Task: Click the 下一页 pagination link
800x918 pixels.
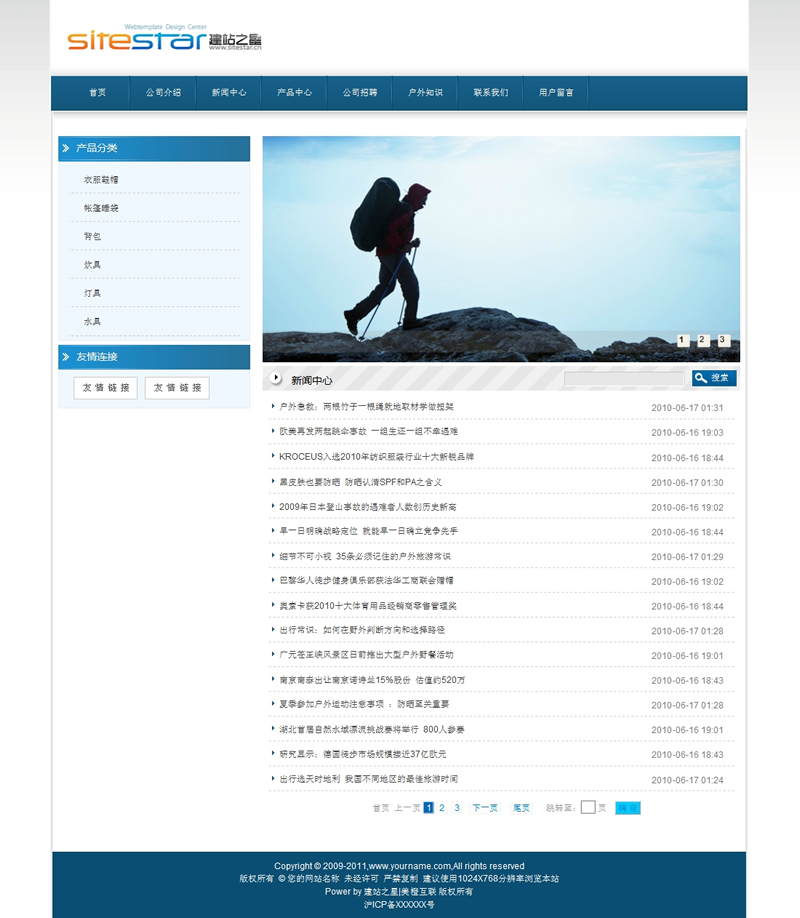Action: pyautogui.click(x=485, y=808)
